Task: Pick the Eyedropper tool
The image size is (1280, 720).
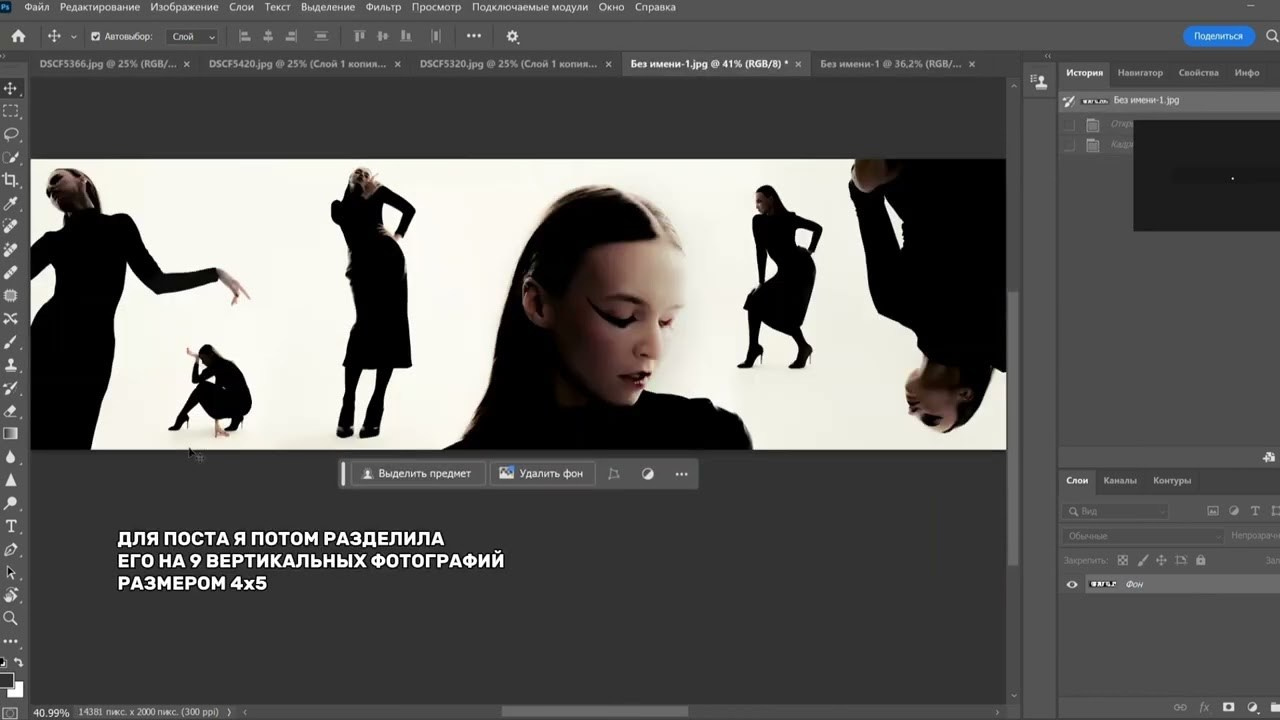Action: point(11,203)
